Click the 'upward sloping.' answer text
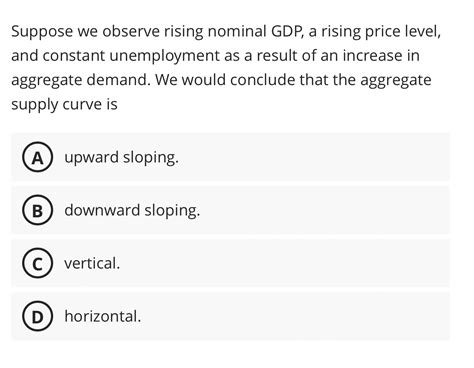 [122, 157]
